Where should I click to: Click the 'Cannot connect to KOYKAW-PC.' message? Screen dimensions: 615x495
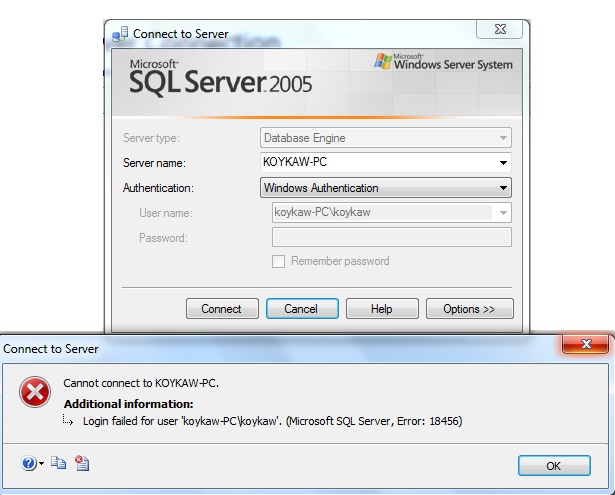point(141,383)
